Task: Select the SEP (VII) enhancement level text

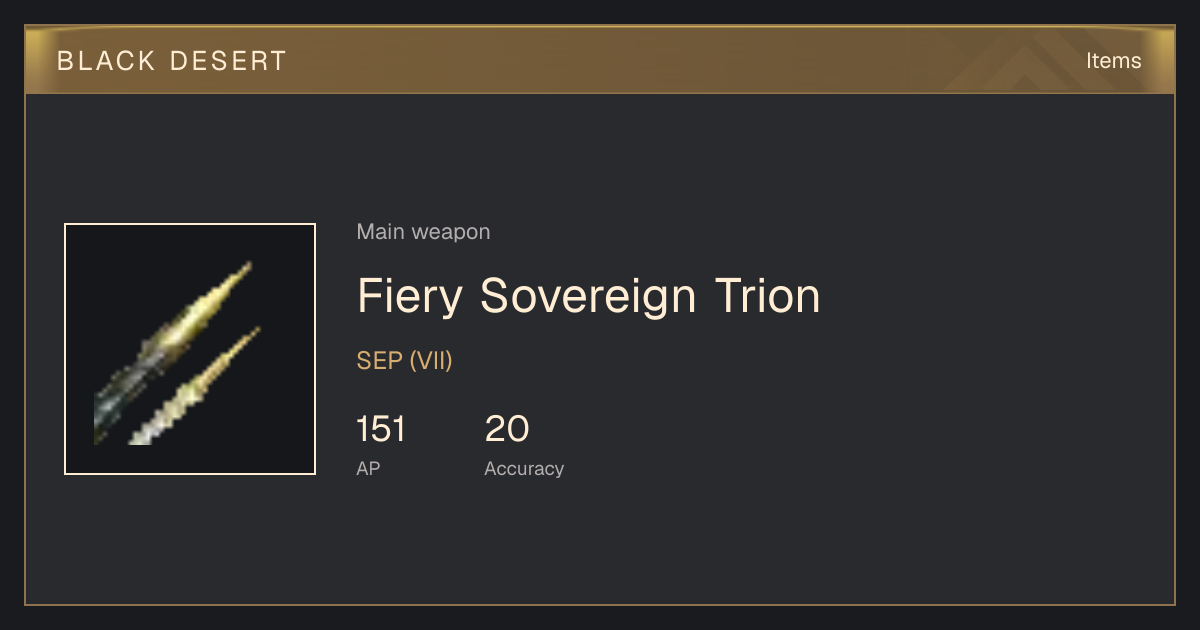Action: coord(404,361)
